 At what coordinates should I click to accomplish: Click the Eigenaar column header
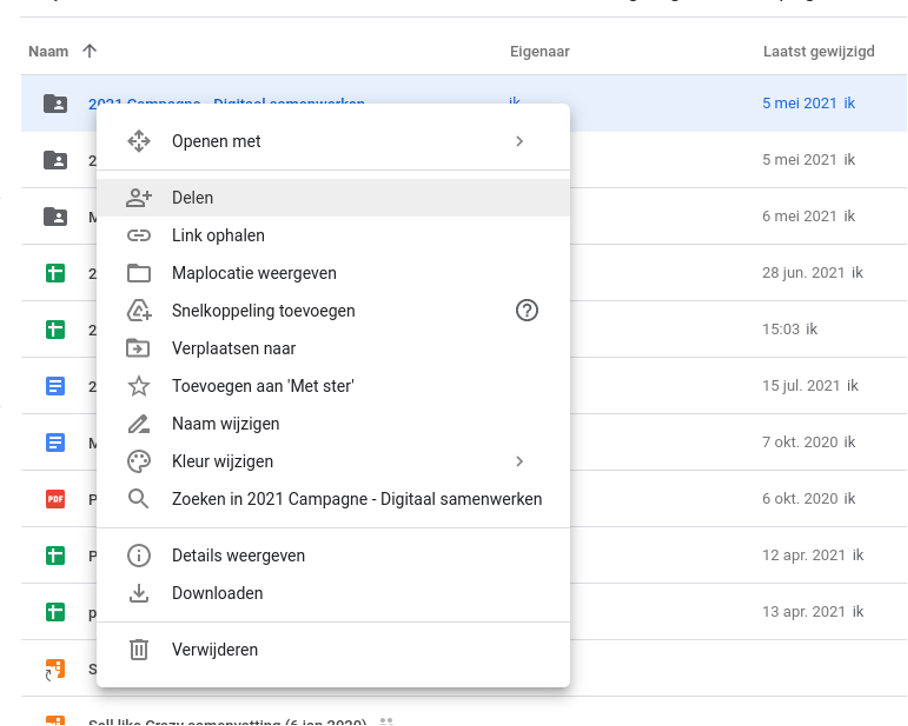pyautogui.click(x=539, y=51)
